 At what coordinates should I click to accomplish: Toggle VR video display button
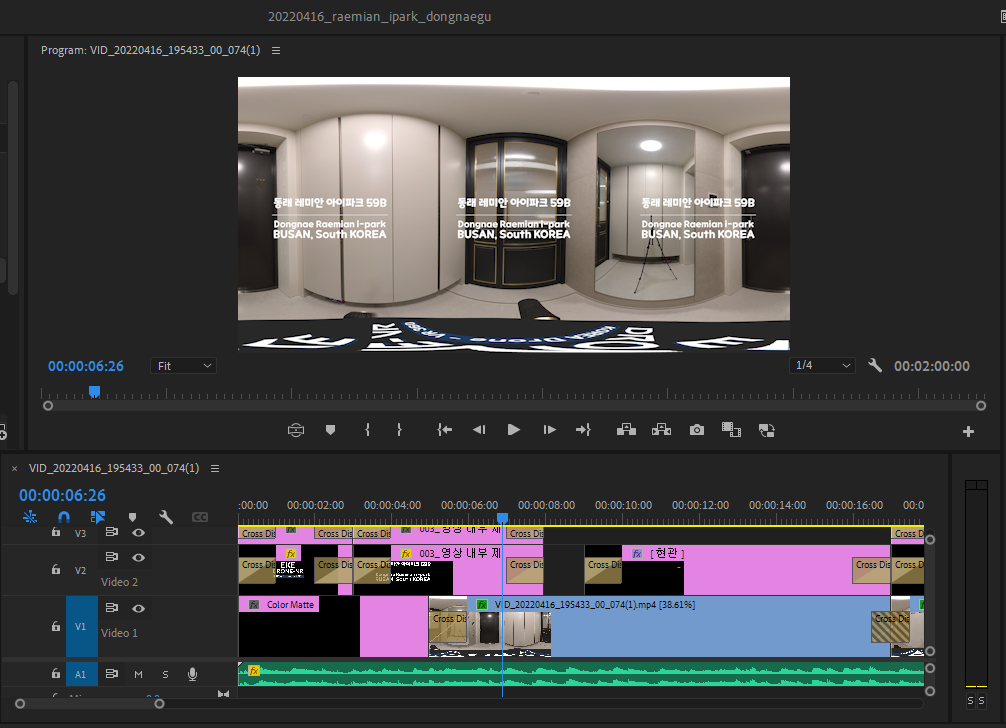[296, 430]
